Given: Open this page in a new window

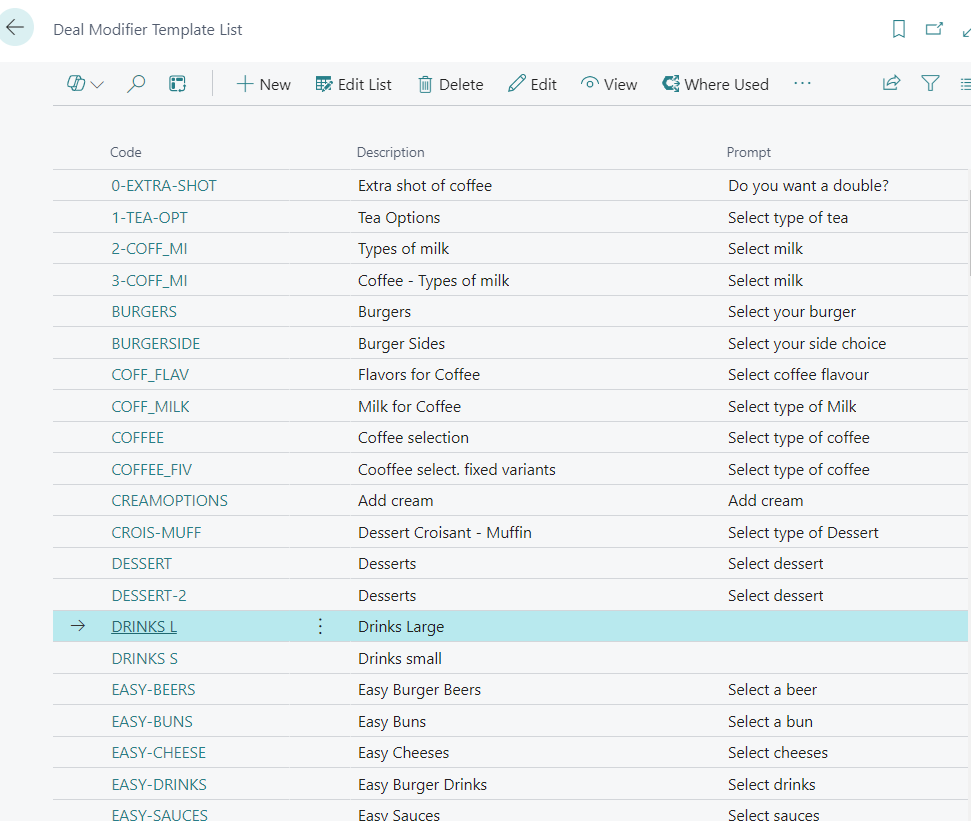Looking at the screenshot, I should pos(934,29).
